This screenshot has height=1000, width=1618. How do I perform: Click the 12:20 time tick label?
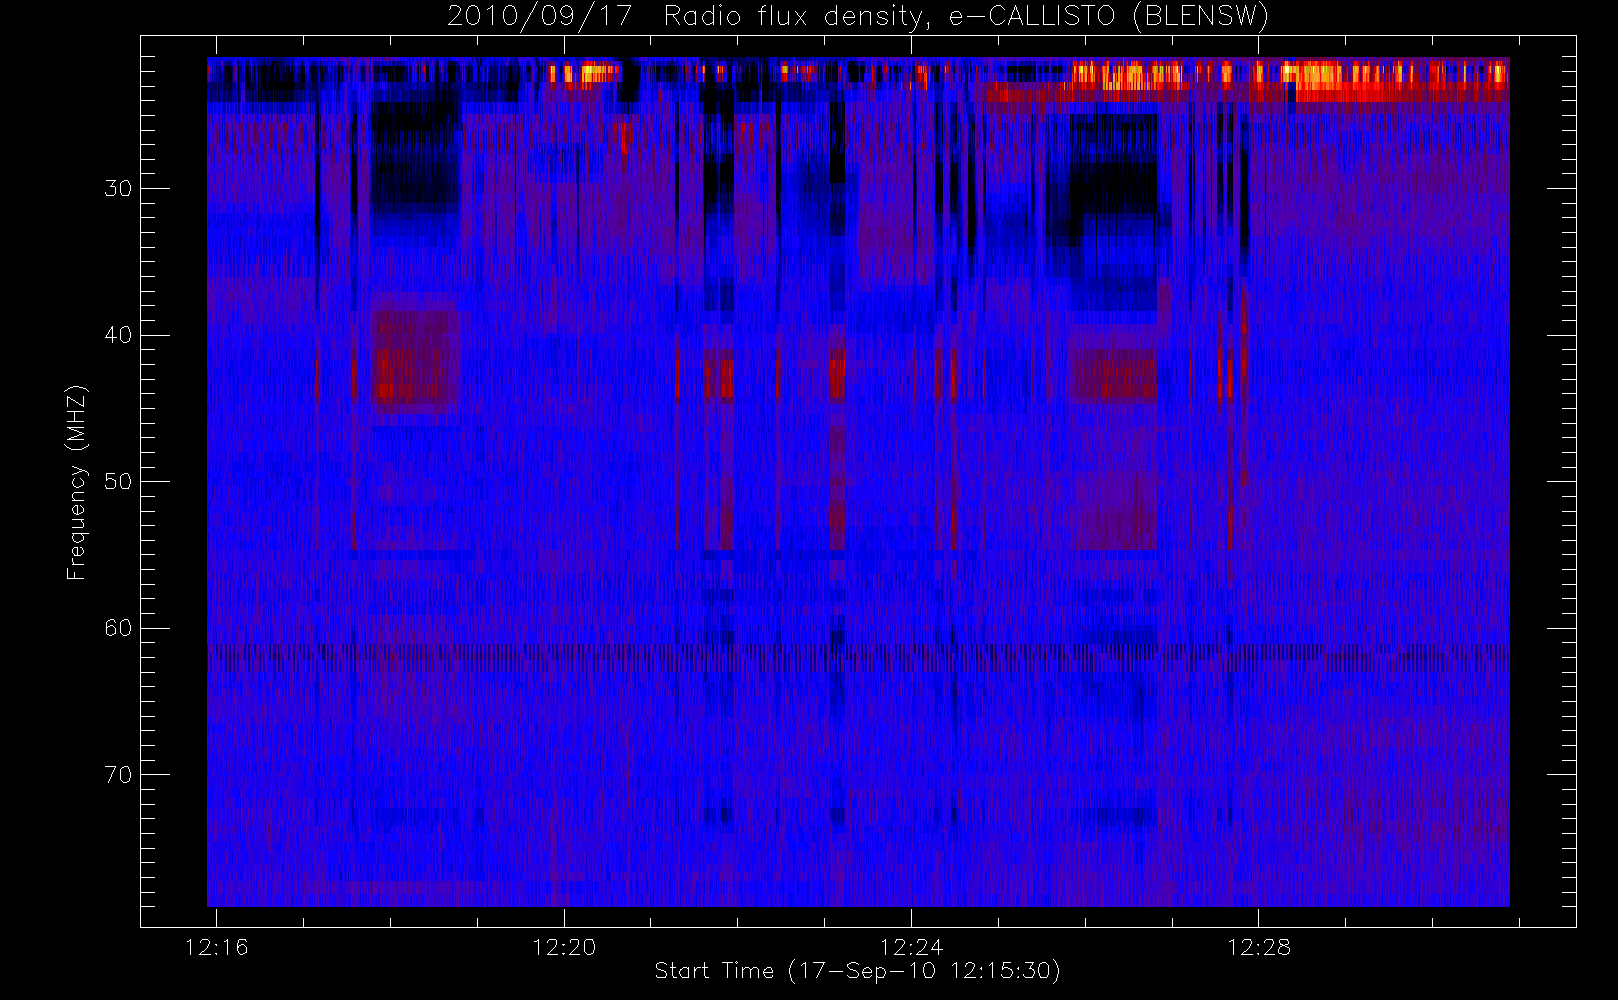564,946
